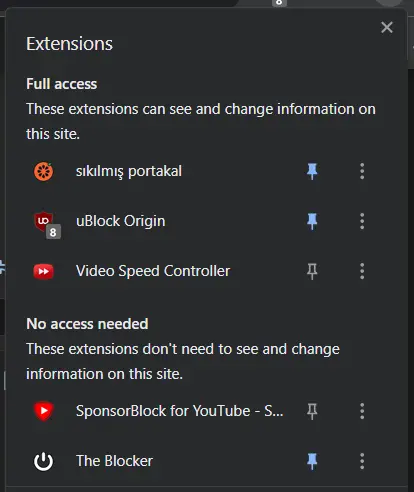Pin SponsorBlock for YouTube to the toolbar
414x492 pixels.
(312, 411)
